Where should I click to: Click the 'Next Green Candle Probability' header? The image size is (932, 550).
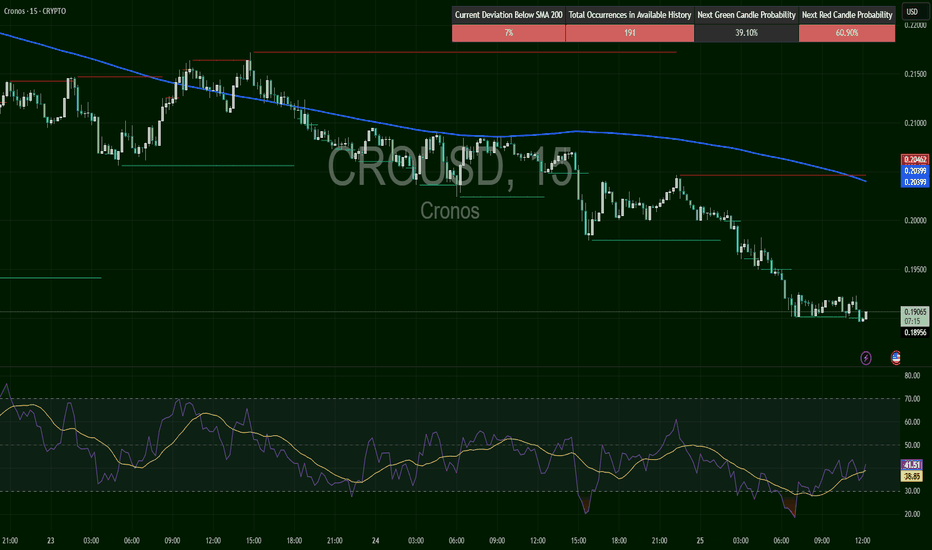coord(746,15)
